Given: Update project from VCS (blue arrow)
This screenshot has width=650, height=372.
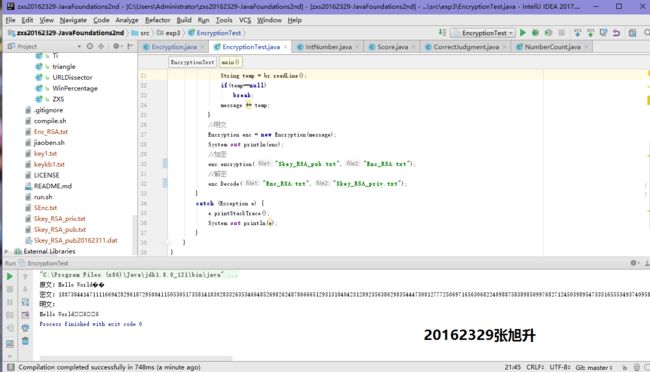Looking at the screenshot, I should tap(577, 32).
